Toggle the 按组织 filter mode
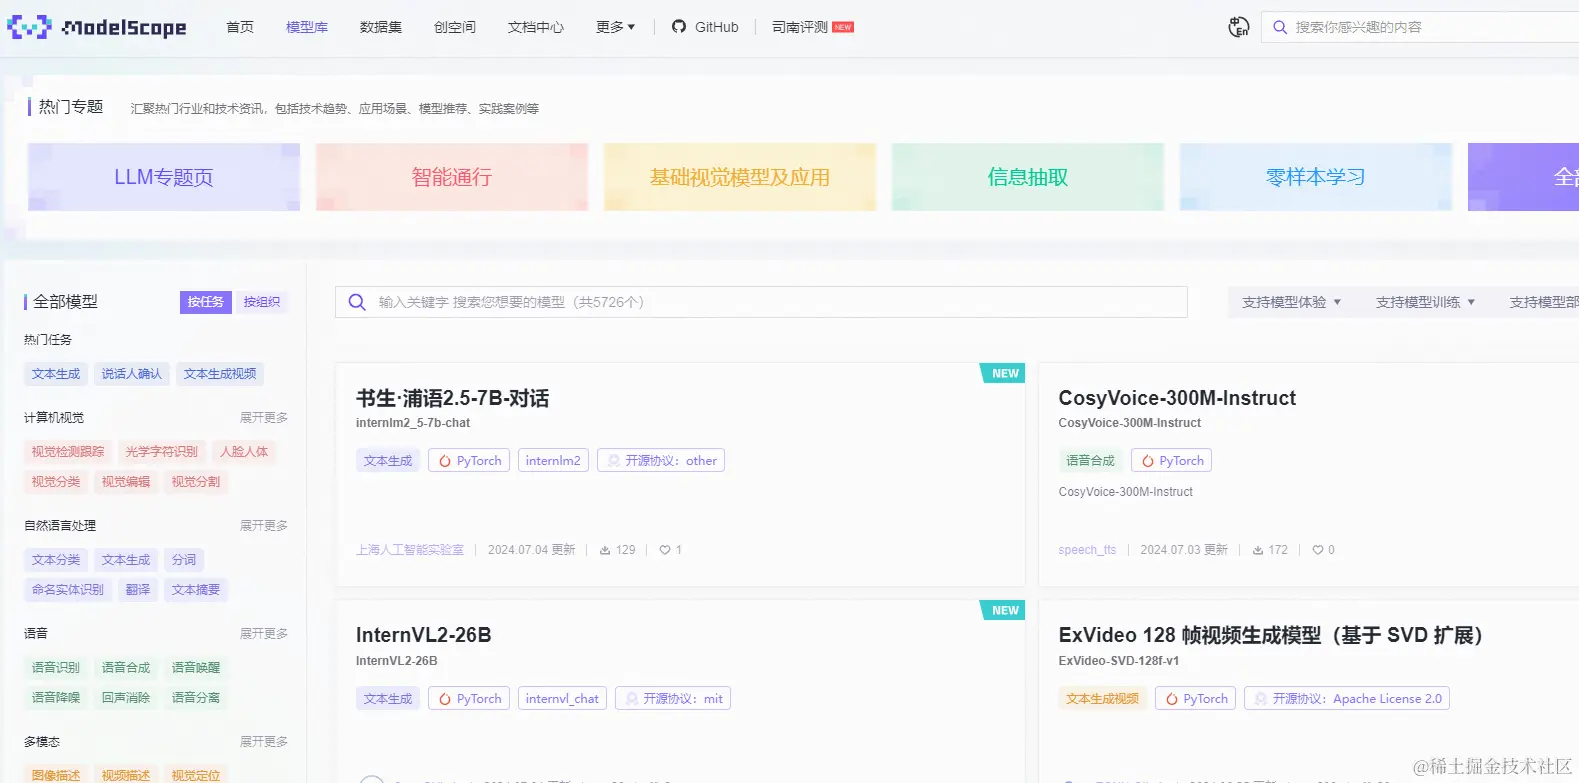Image resolution: width=1579 pixels, height=783 pixels. (262, 302)
